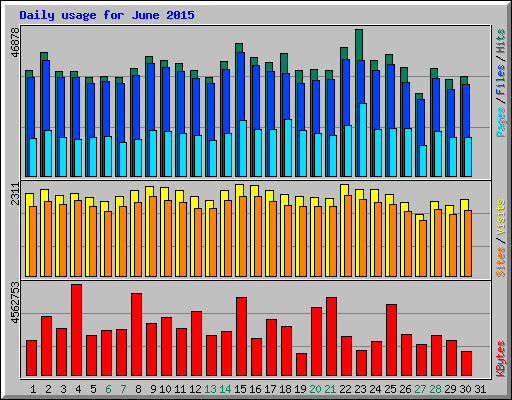The width and height of the screenshot is (512, 400).
Task: Click the title 'Daily usage for June 2015'
Action: (107, 15)
